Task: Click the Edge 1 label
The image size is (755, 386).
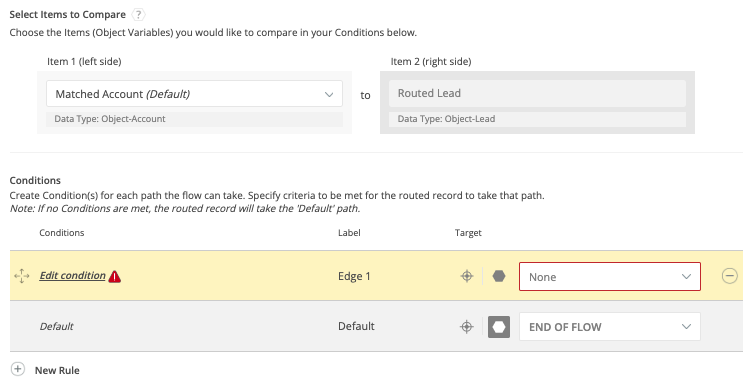Action: 354,276
